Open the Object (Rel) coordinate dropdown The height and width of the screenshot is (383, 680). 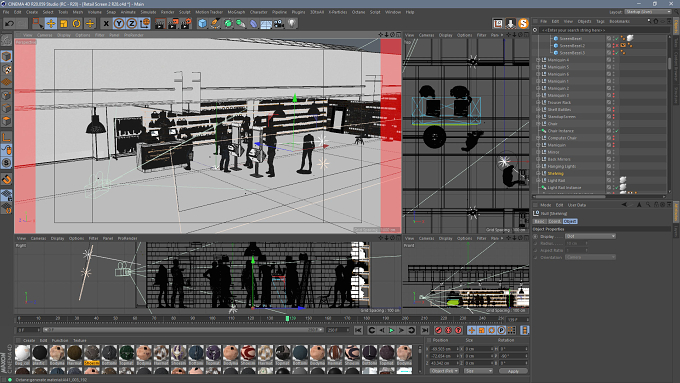pos(444,371)
